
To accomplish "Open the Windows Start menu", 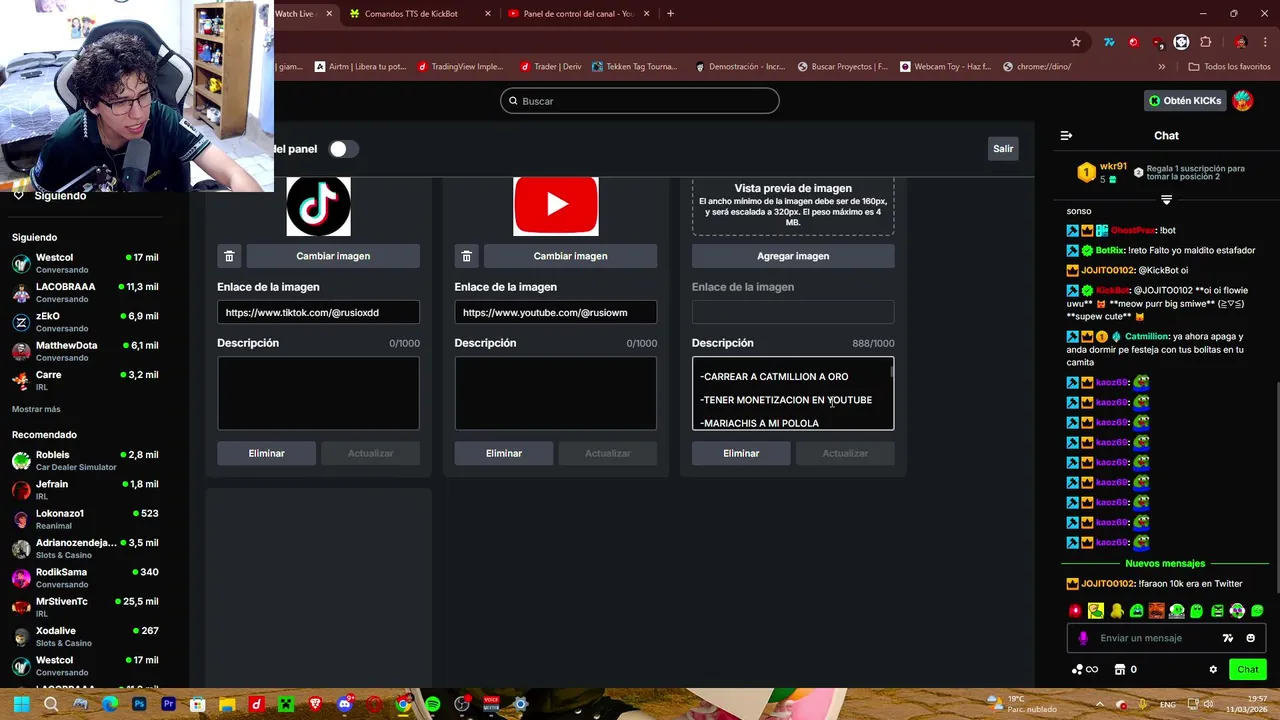I will coord(21,704).
